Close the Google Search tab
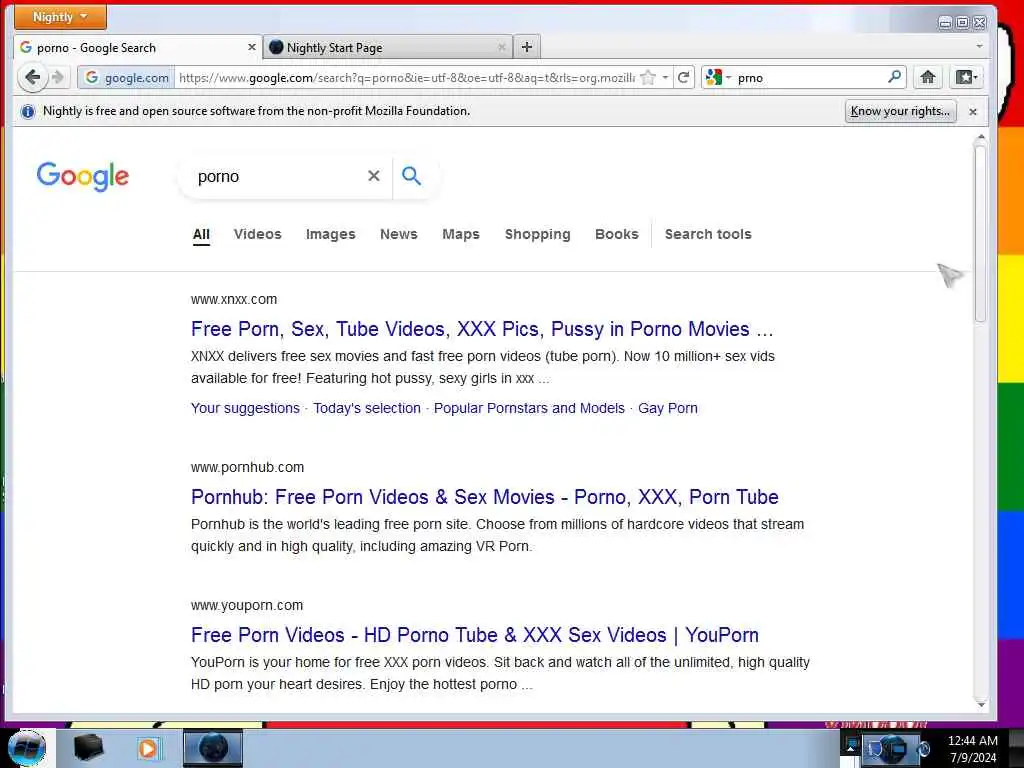This screenshot has width=1024, height=768. (x=251, y=47)
